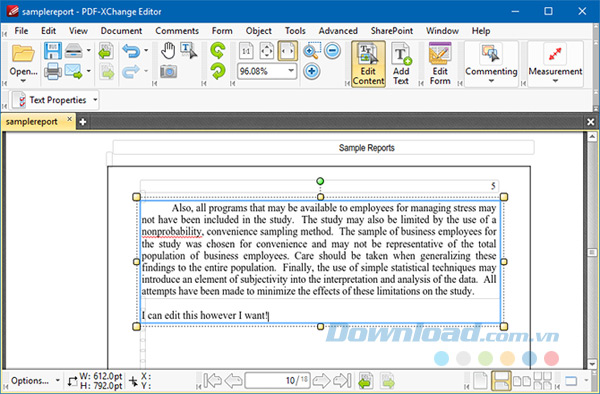Send document by email envelope icon

point(73,72)
